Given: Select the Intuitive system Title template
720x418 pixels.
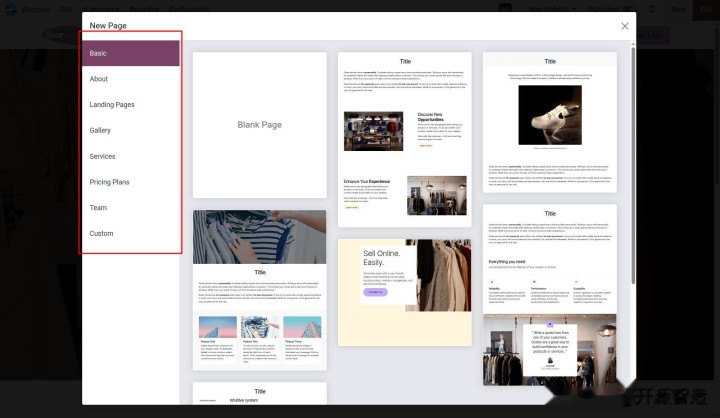Looking at the screenshot, I should 259,394.
